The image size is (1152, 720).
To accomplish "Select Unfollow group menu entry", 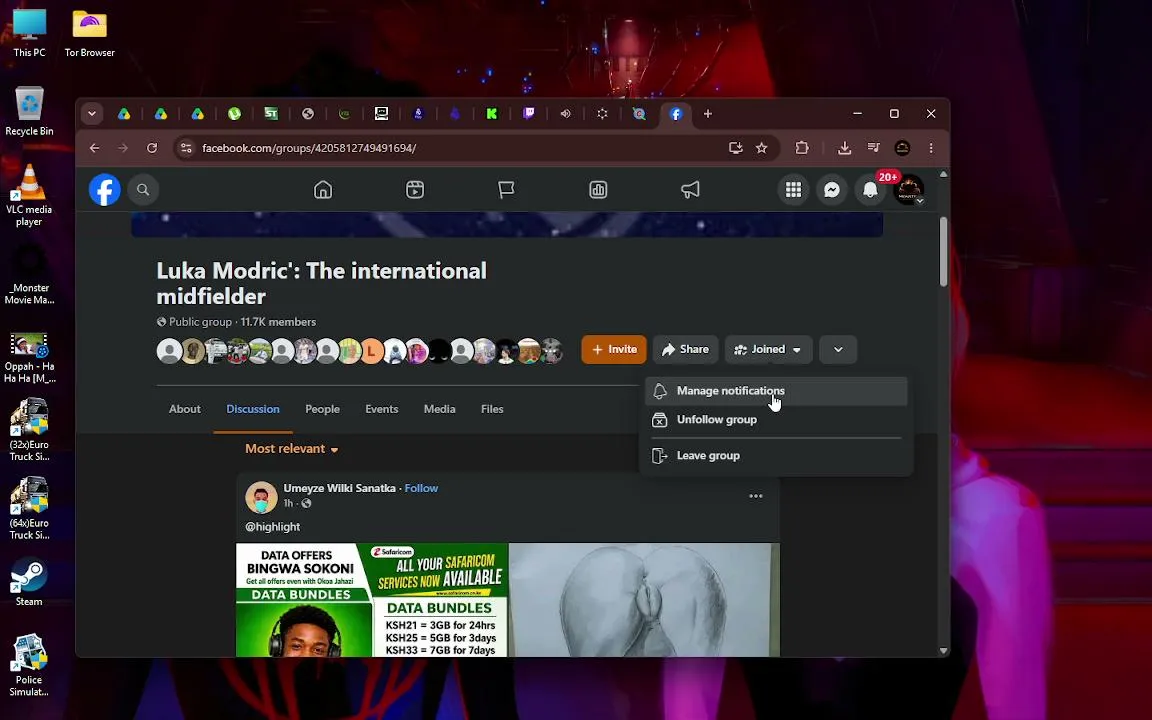I will pyautogui.click(x=777, y=420).
